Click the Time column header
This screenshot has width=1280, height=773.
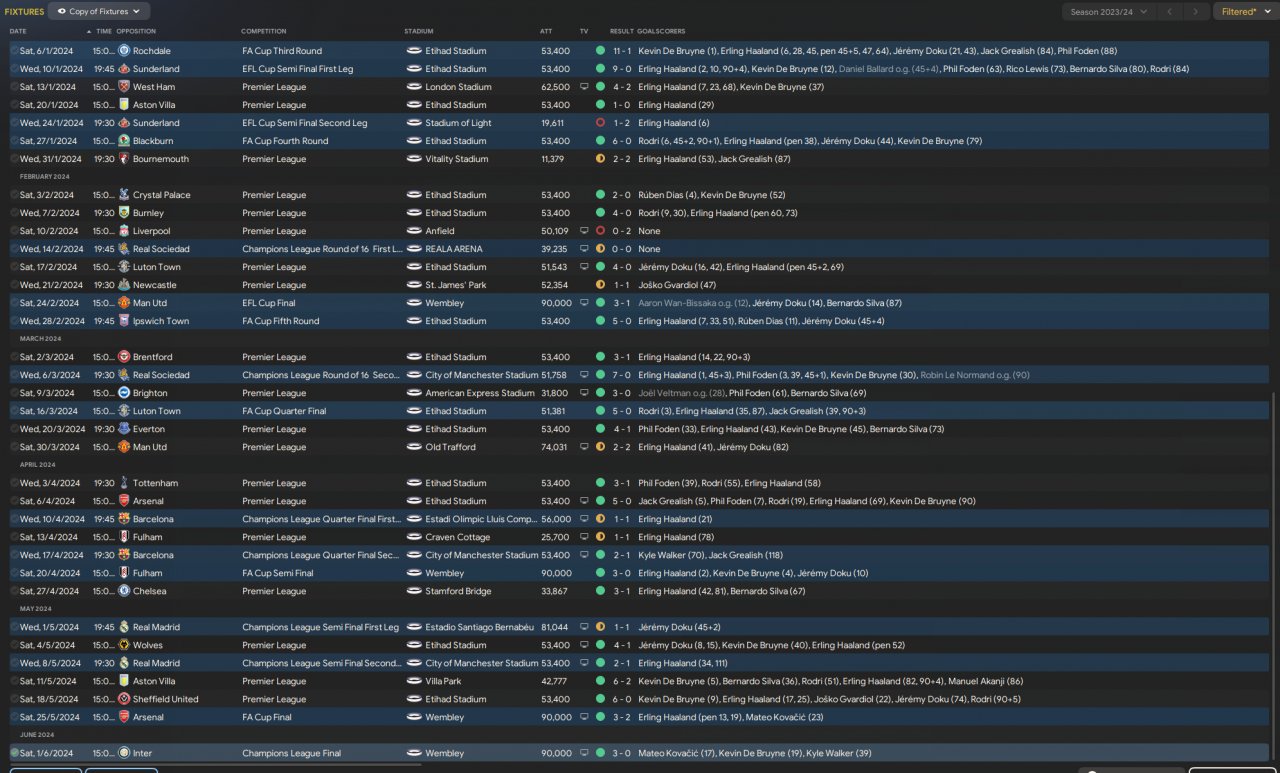point(104,31)
